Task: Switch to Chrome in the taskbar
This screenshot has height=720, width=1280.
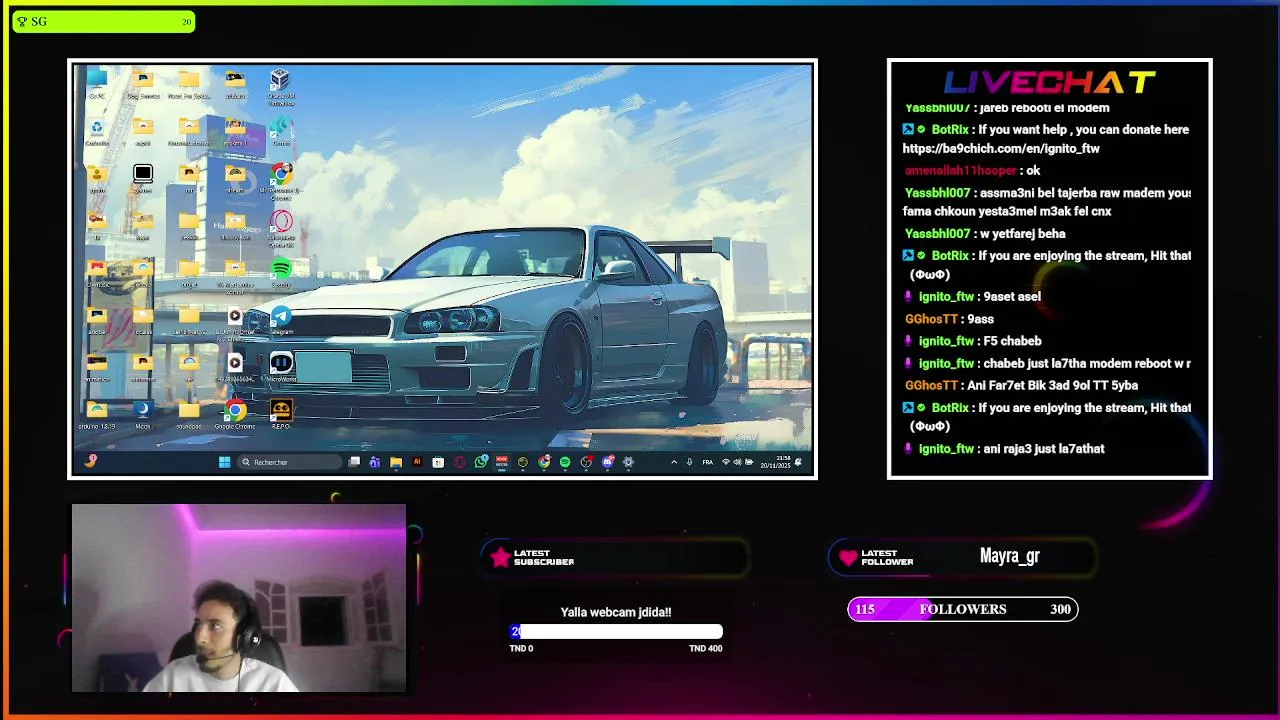Action: point(544,462)
